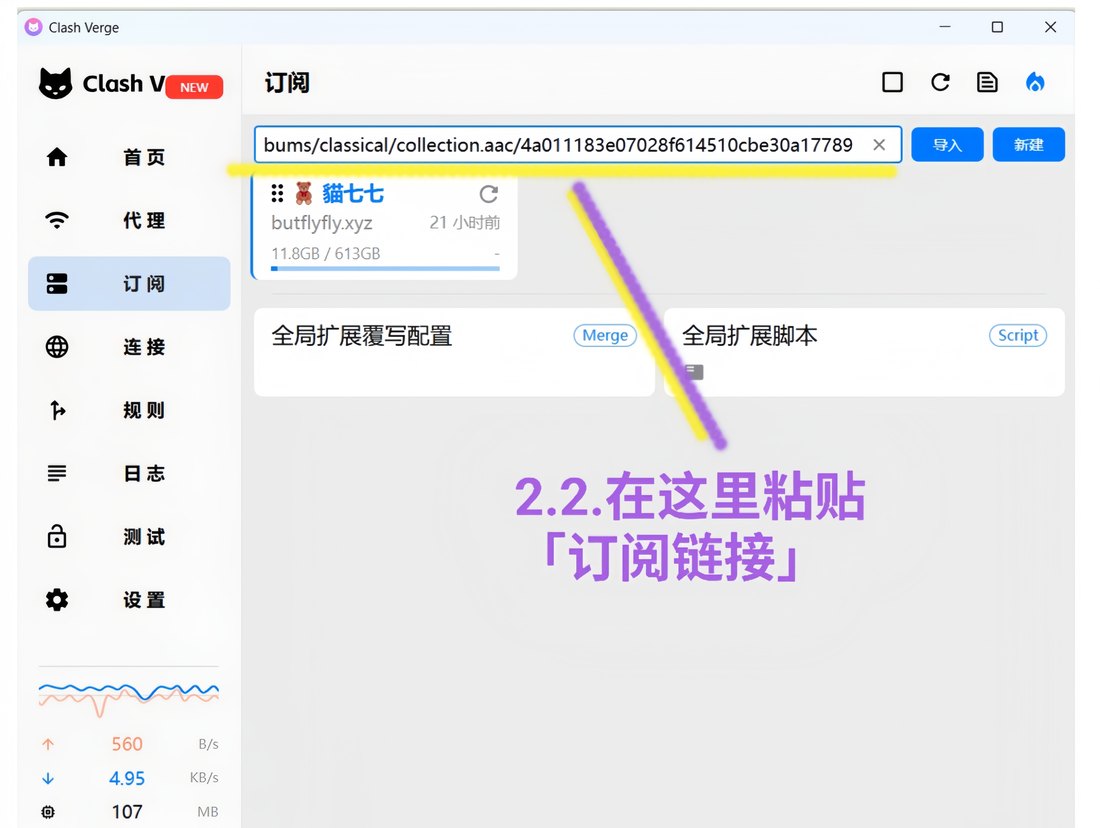Minimize the Clash Verge window

coord(945,27)
